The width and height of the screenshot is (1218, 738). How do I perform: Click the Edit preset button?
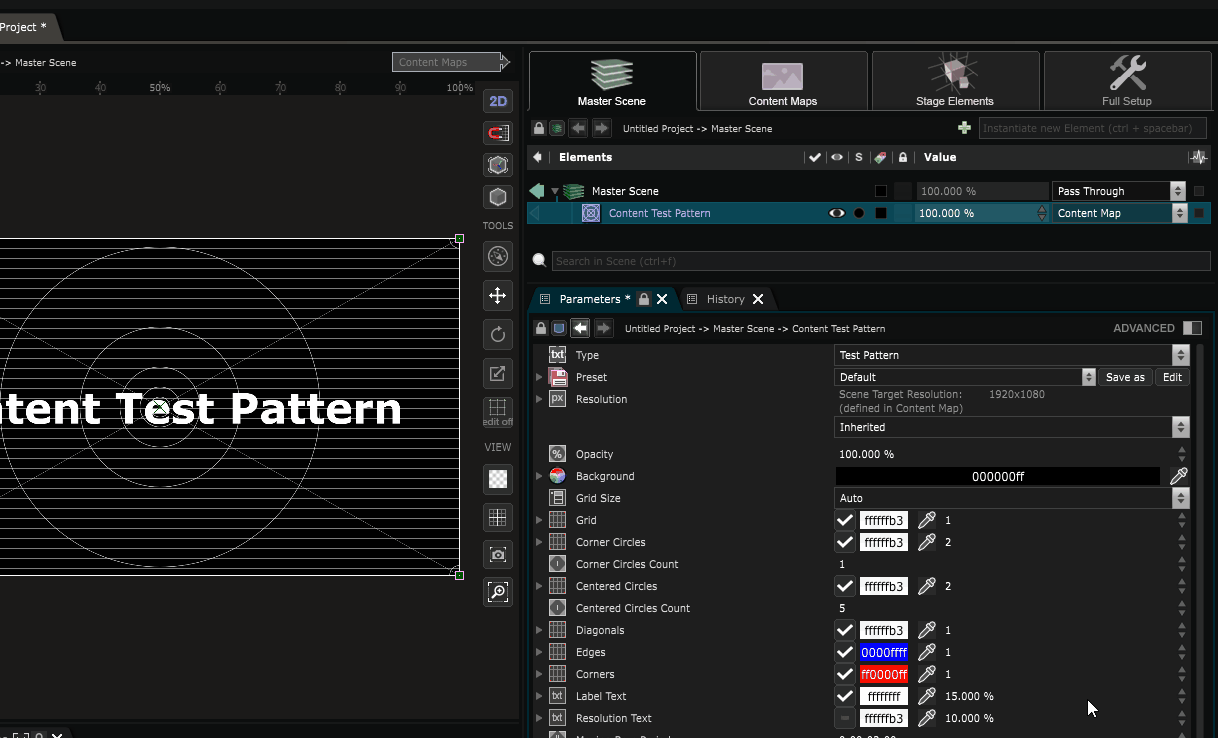[x=1172, y=377]
